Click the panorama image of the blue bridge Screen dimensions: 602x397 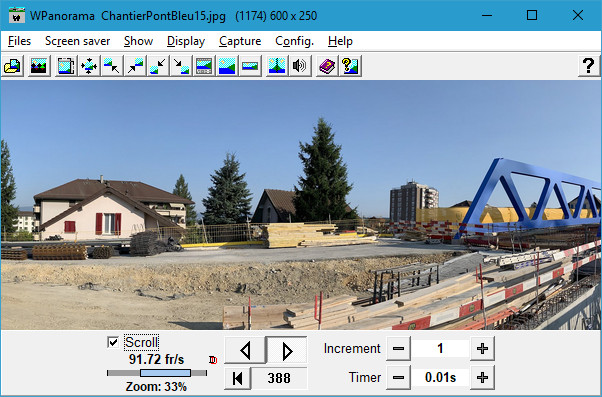point(301,205)
